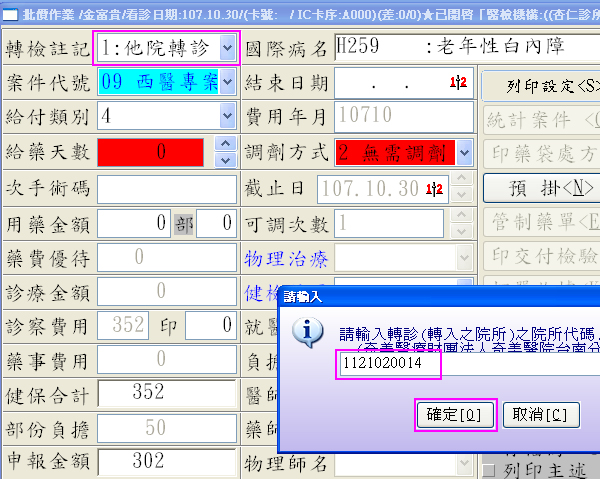Click the 結束日期 date field
600x479 pixels.
(390, 82)
